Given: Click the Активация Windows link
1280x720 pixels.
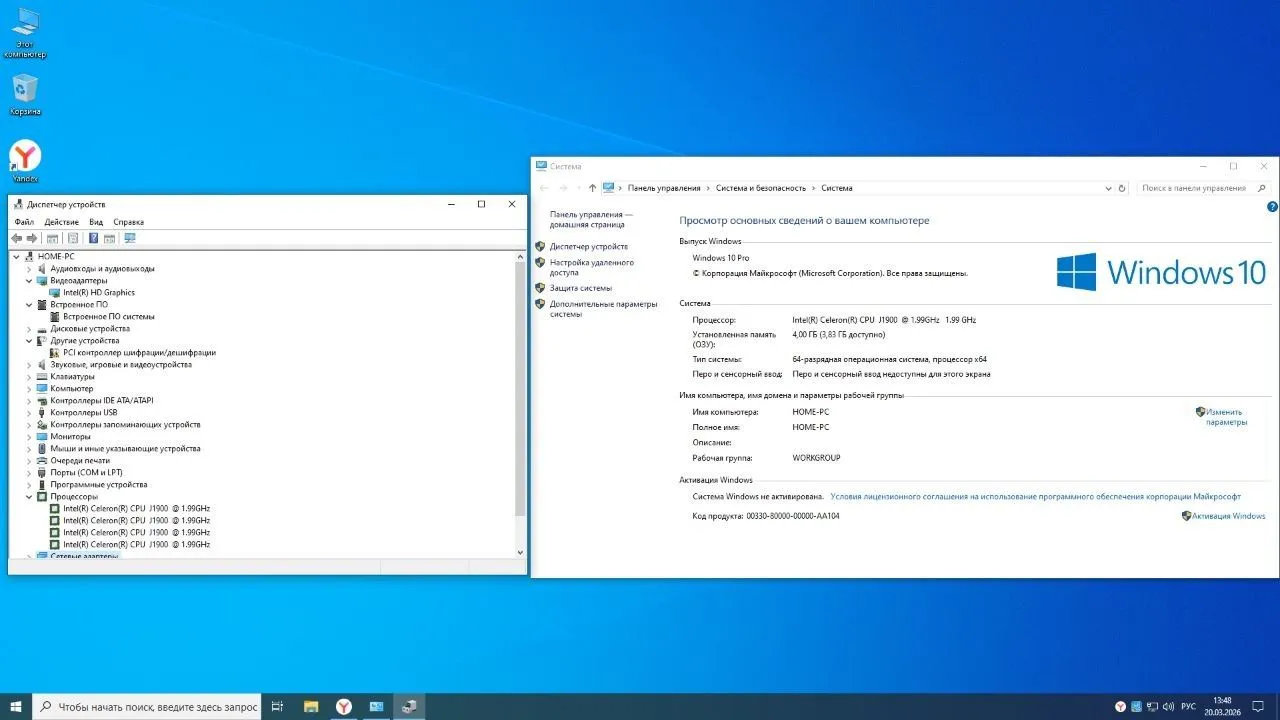Looking at the screenshot, I should tap(1229, 516).
